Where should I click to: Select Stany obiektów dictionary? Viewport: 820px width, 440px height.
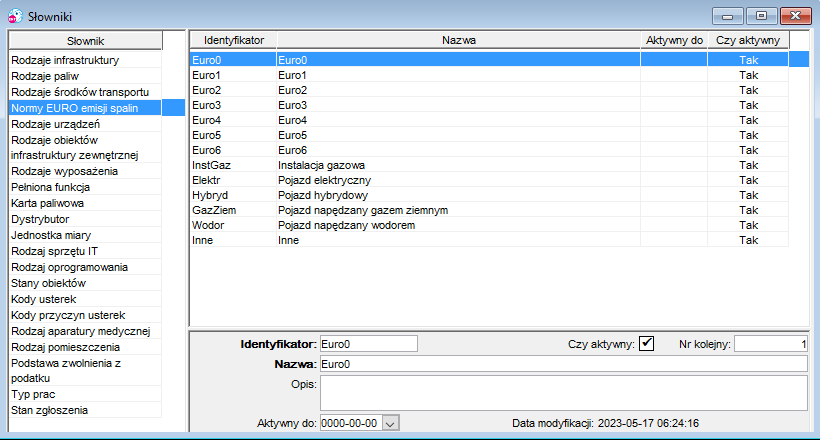coord(85,283)
